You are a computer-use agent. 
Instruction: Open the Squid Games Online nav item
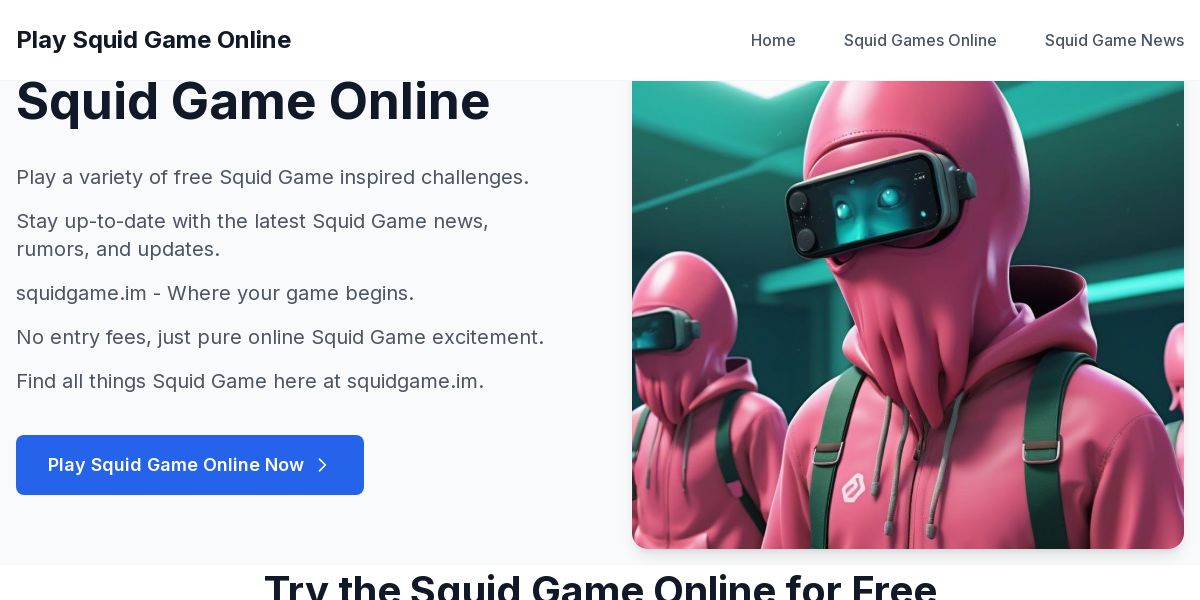920,40
